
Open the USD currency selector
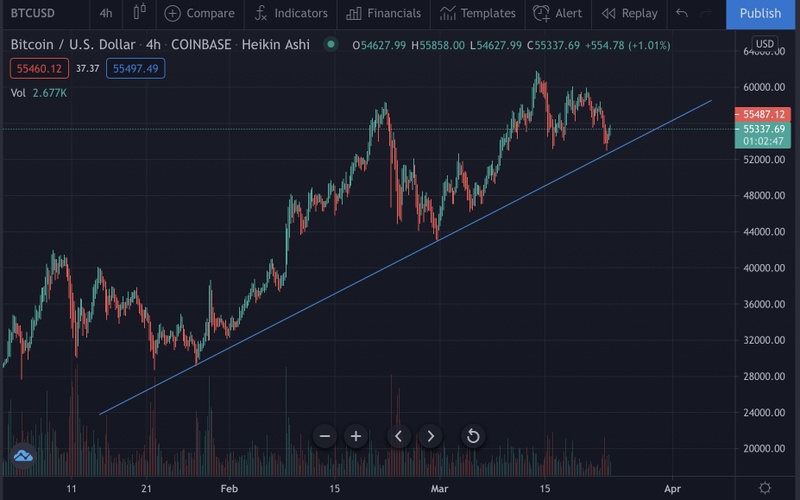coord(765,44)
